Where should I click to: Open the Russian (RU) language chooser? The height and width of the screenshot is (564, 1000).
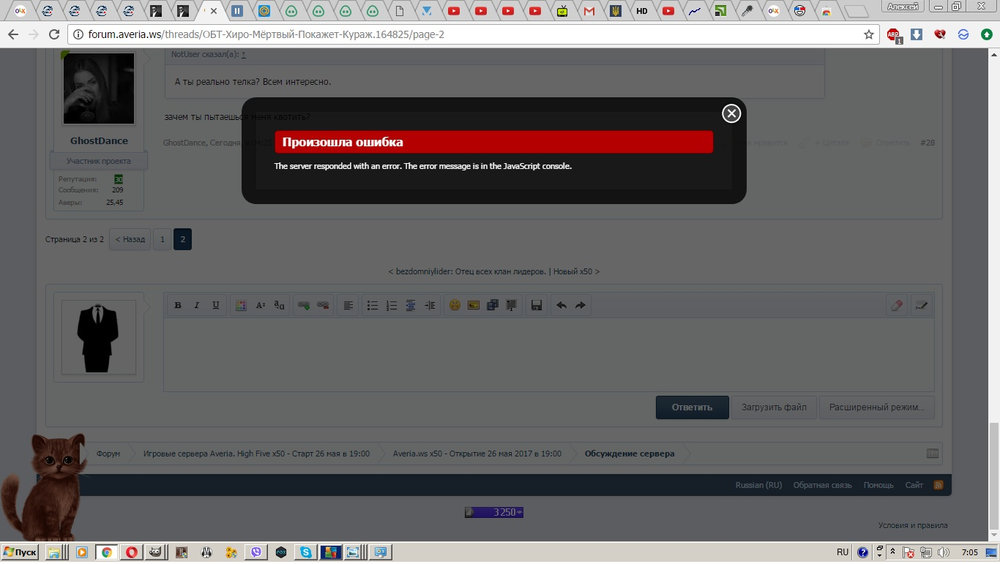(758, 485)
